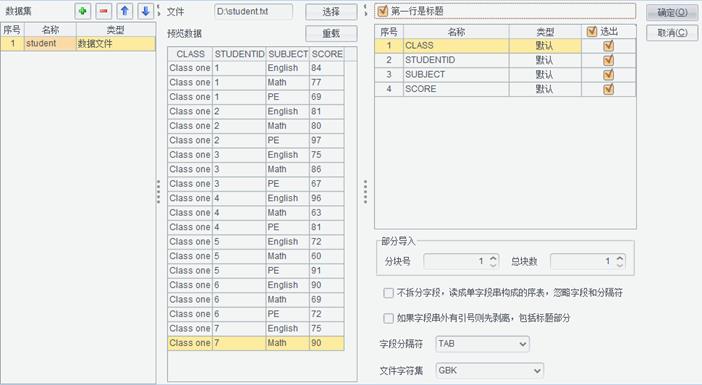Click the 数据文件 type cell

pos(116,43)
